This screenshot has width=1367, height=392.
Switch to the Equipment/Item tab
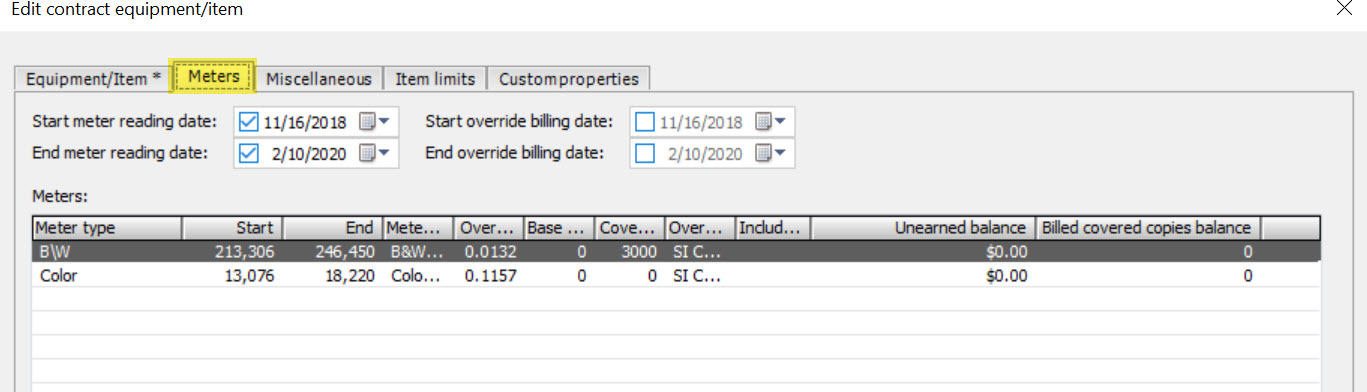(93, 79)
